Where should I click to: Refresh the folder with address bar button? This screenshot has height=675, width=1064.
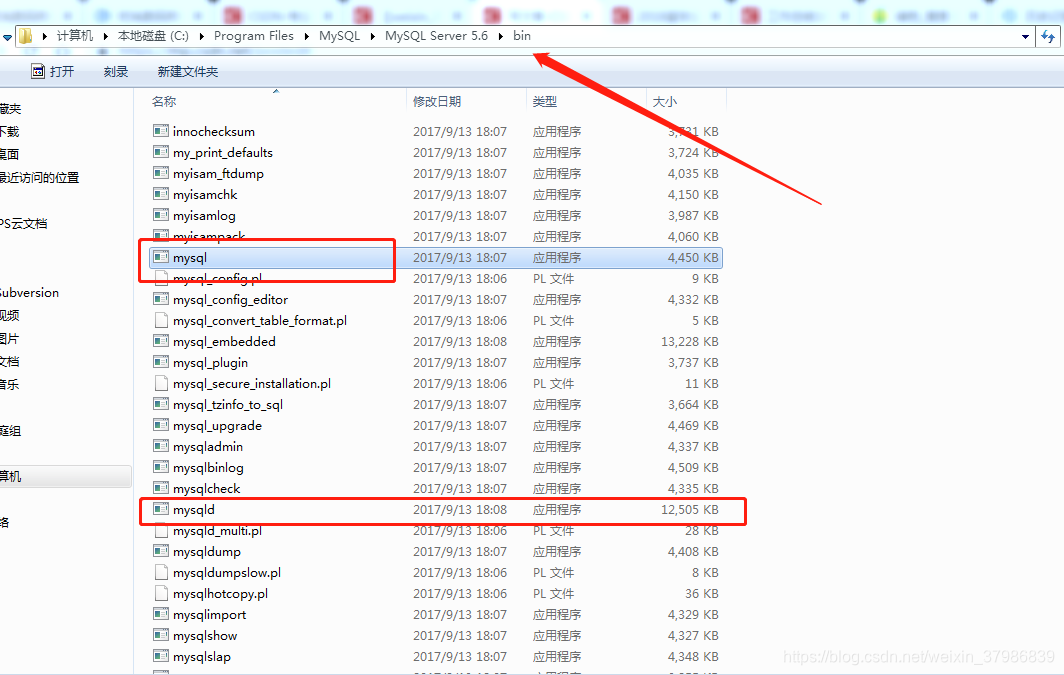[x=1048, y=37]
